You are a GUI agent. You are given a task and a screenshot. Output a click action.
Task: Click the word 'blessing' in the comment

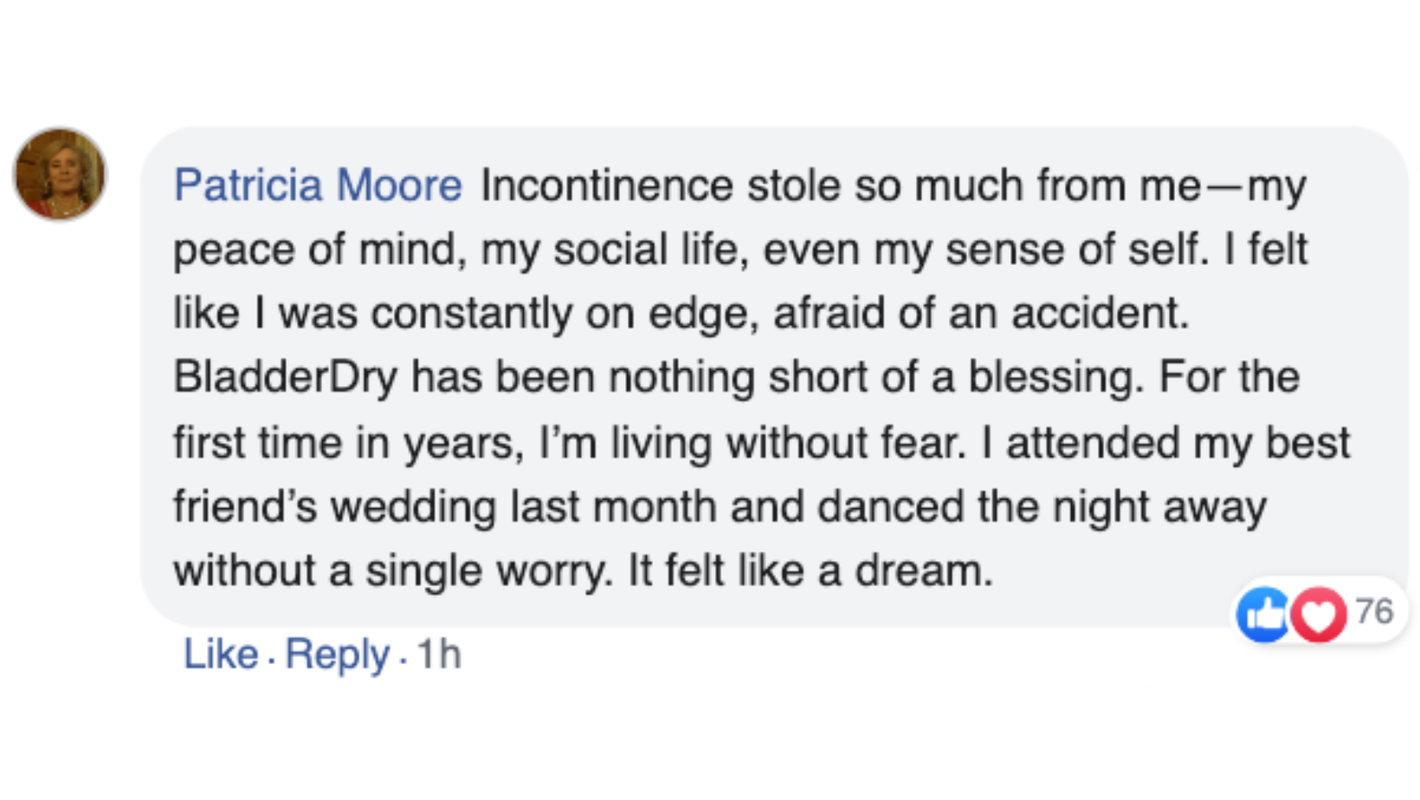[x=1059, y=379]
